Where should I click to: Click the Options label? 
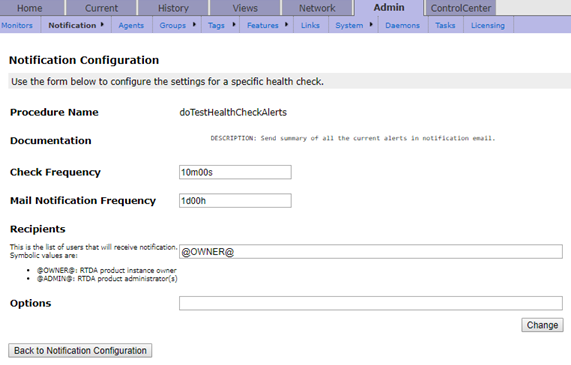[31, 303]
